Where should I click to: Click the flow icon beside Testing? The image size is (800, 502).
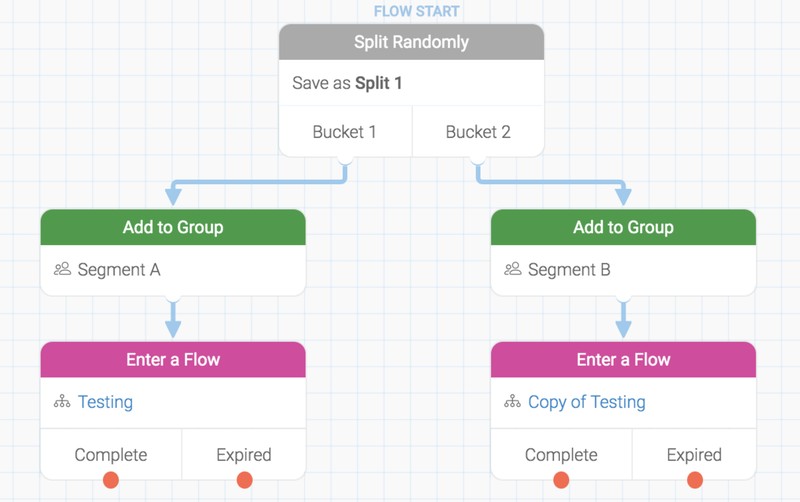coord(62,402)
